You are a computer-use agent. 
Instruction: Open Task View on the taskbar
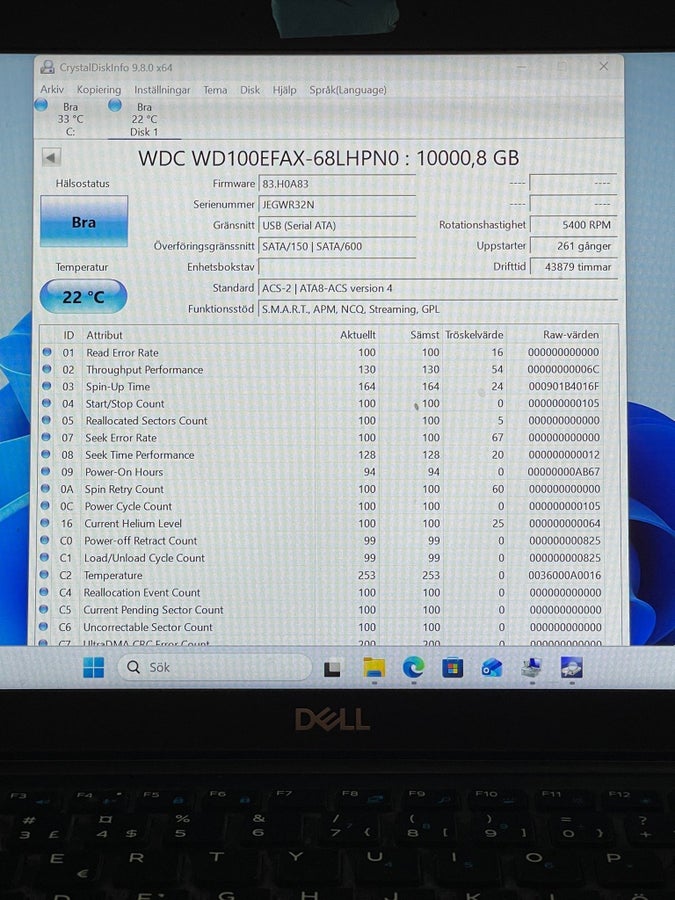[332, 668]
